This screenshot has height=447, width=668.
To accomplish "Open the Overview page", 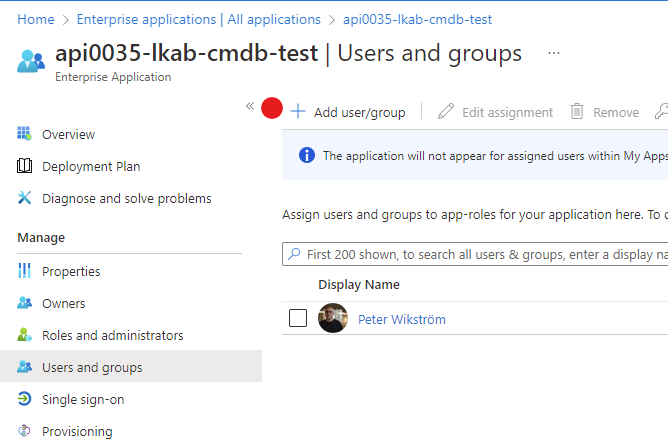I will pos(69,135).
